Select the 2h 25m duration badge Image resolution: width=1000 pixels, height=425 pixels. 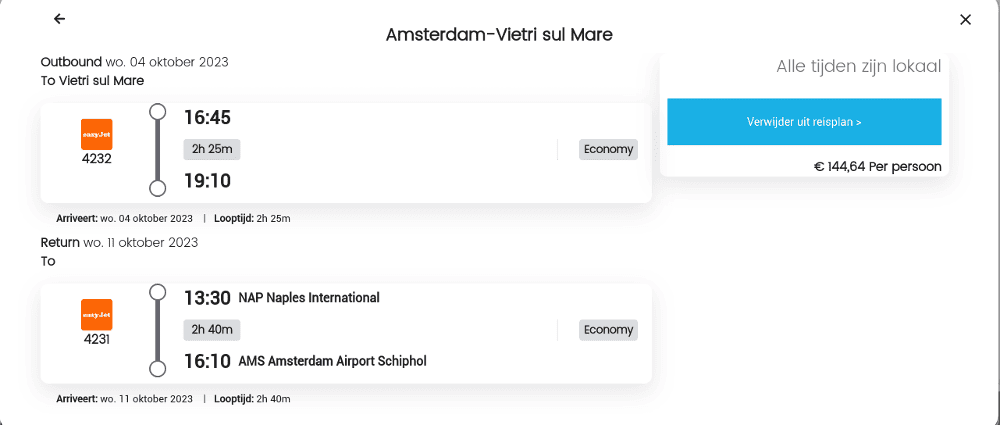click(212, 149)
